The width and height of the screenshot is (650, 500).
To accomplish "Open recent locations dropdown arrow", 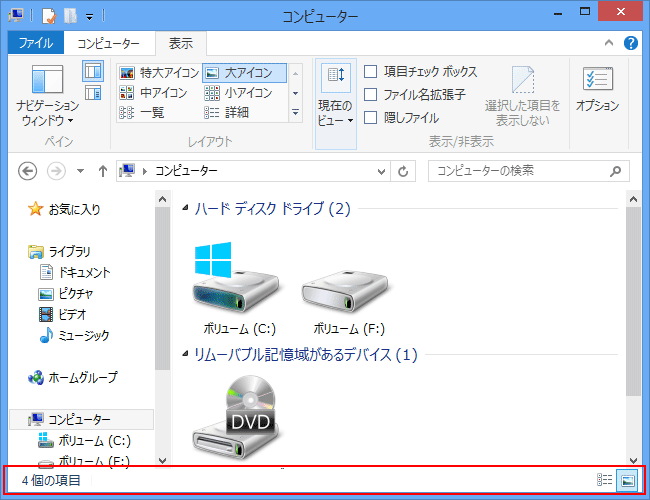I will [80, 171].
